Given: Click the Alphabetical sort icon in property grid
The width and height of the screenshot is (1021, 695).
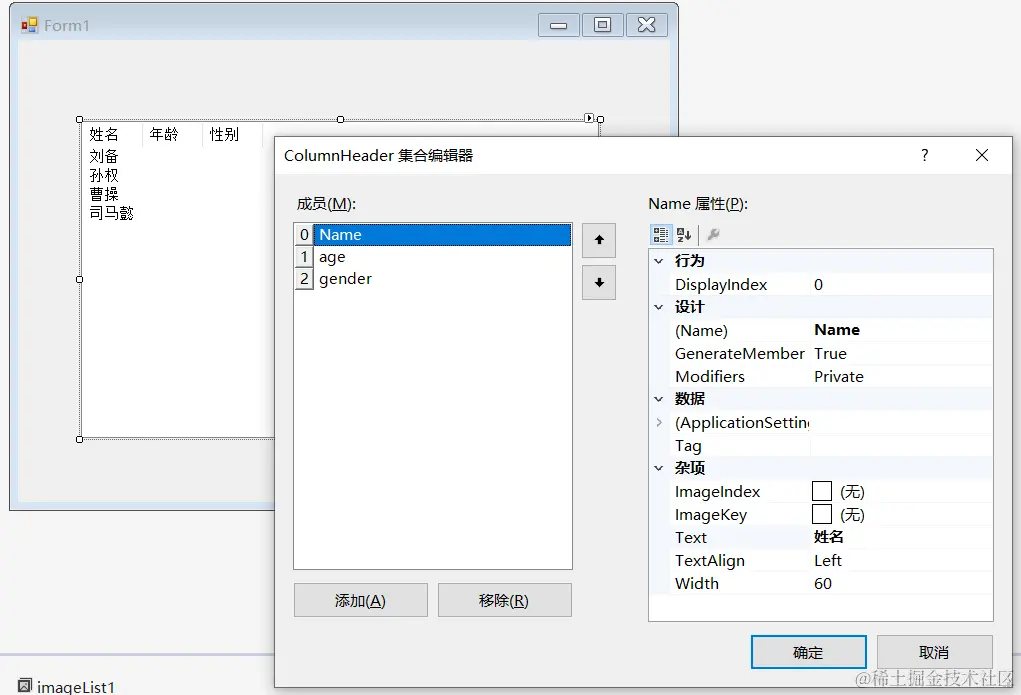Looking at the screenshot, I should coord(684,234).
